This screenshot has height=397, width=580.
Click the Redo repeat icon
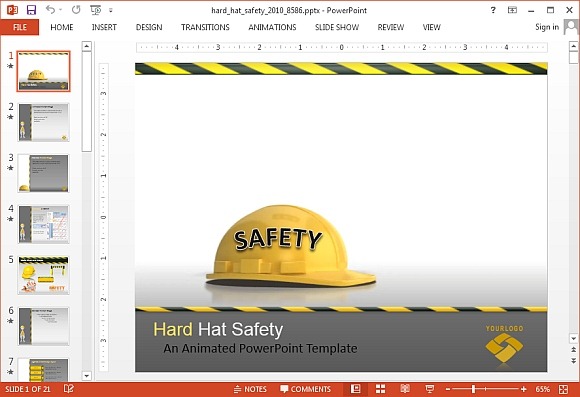(x=76, y=10)
